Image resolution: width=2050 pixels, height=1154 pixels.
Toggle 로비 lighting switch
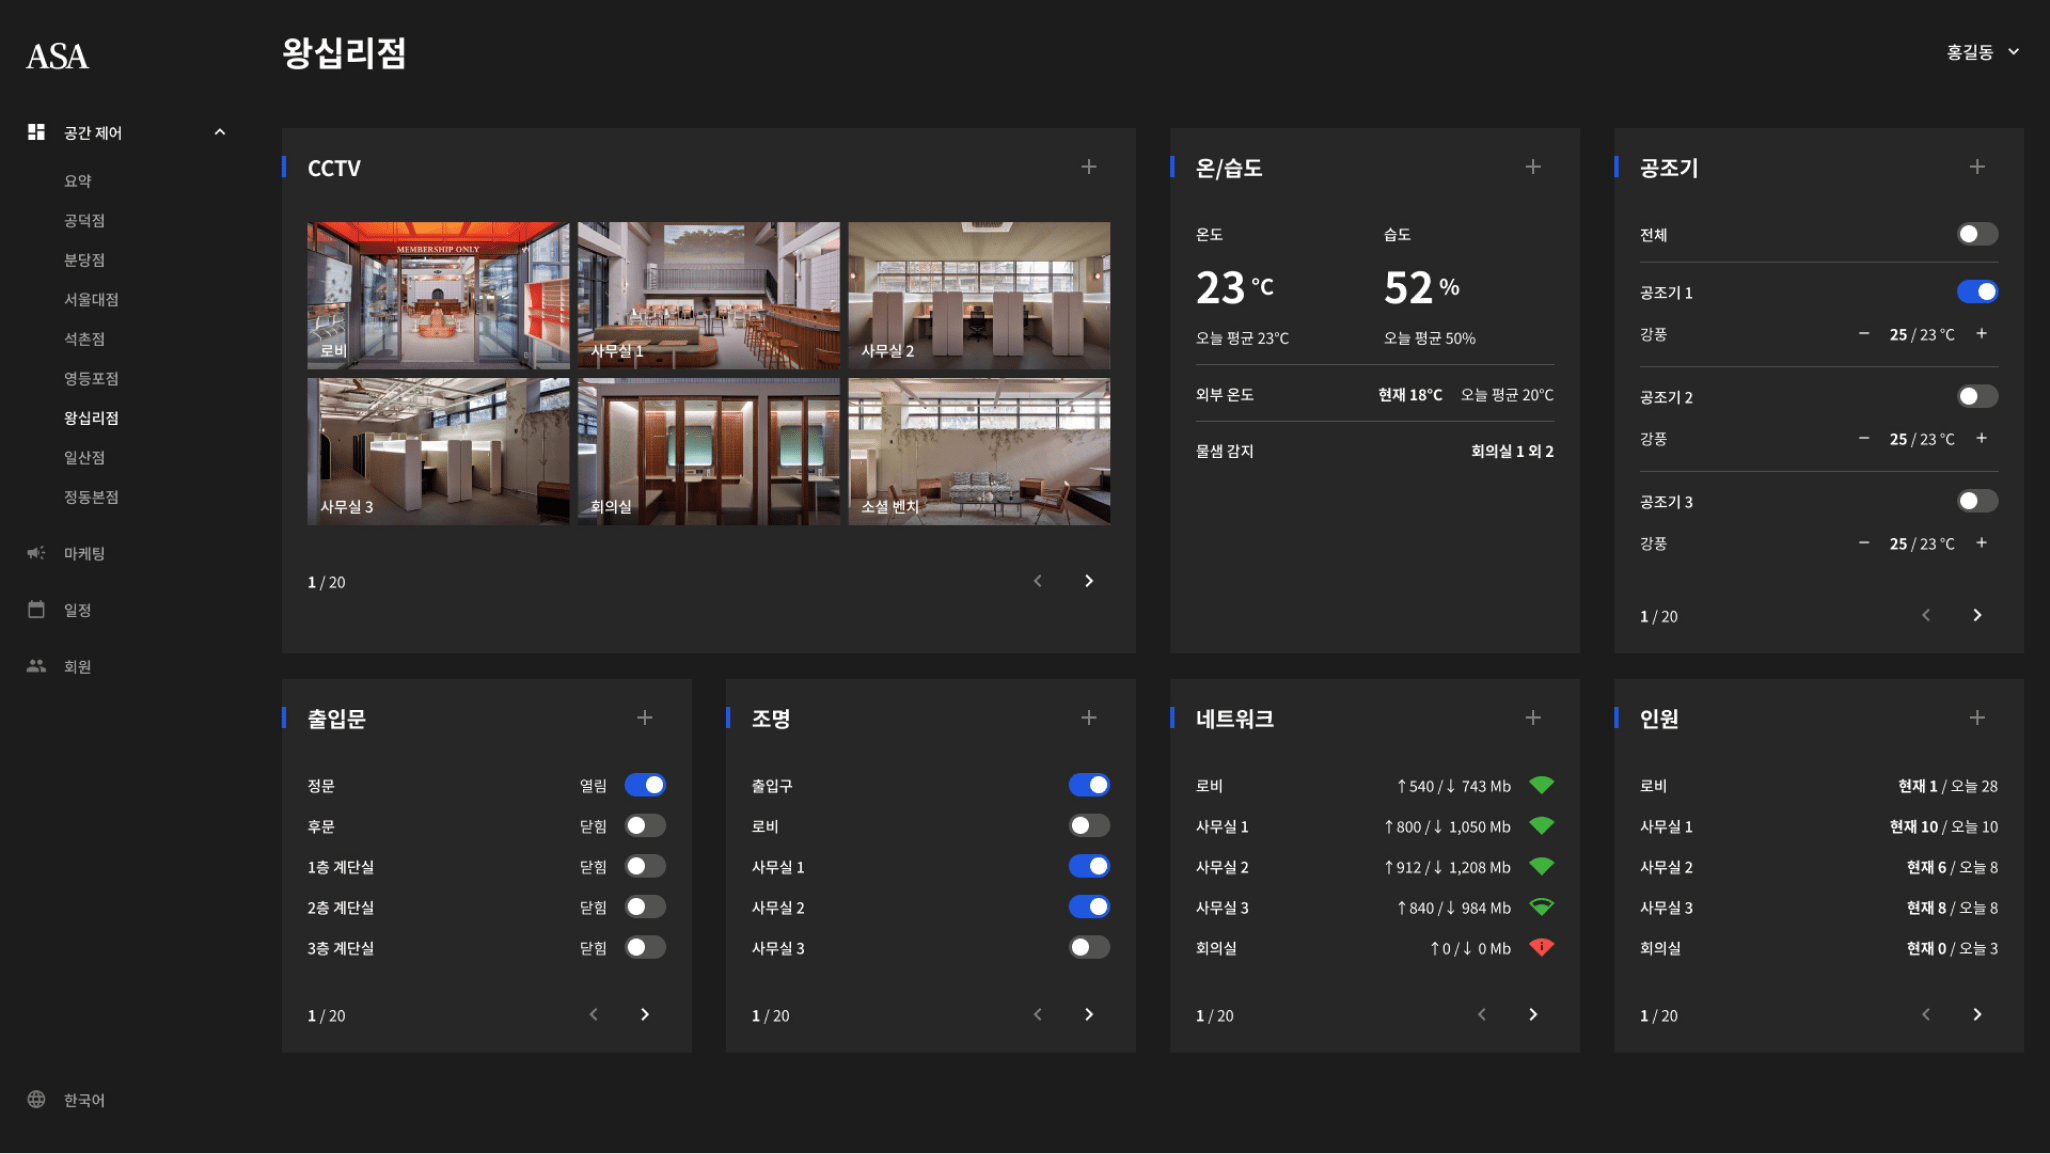(1089, 826)
